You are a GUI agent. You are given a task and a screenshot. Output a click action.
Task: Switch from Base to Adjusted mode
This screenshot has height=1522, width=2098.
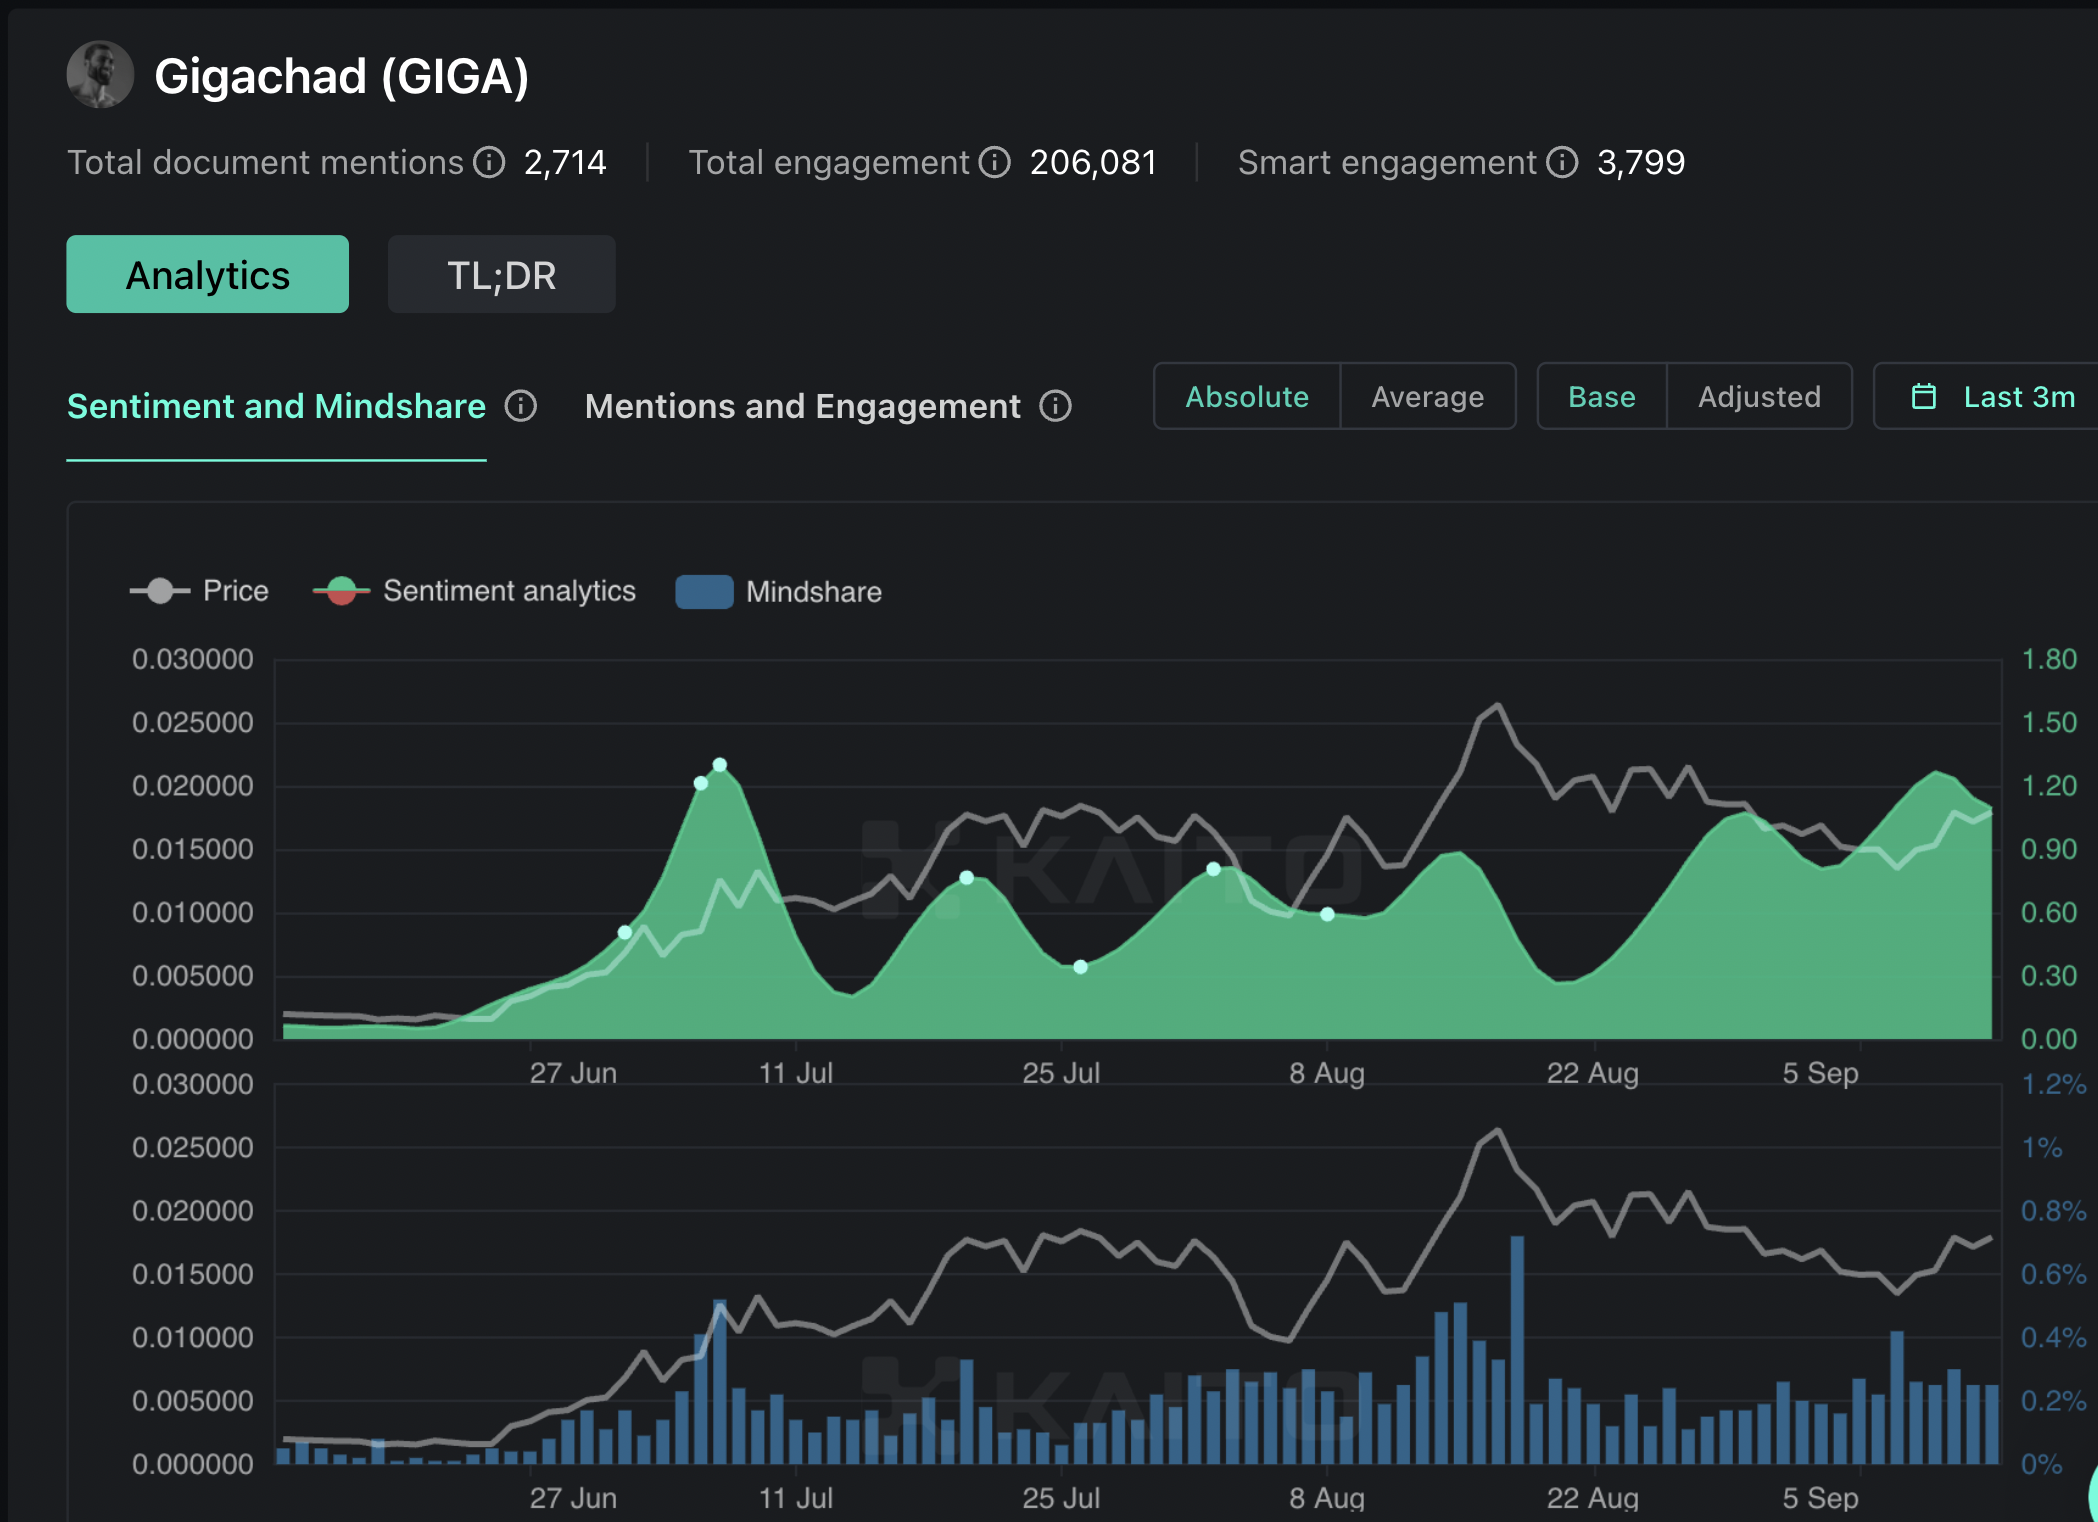click(x=1759, y=396)
